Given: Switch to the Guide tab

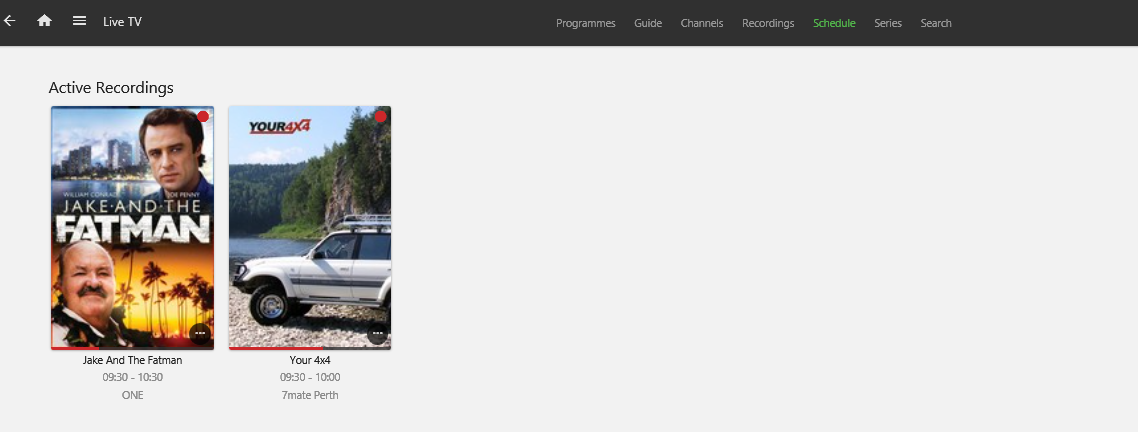Looking at the screenshot, I should click(x=648, y=23).
